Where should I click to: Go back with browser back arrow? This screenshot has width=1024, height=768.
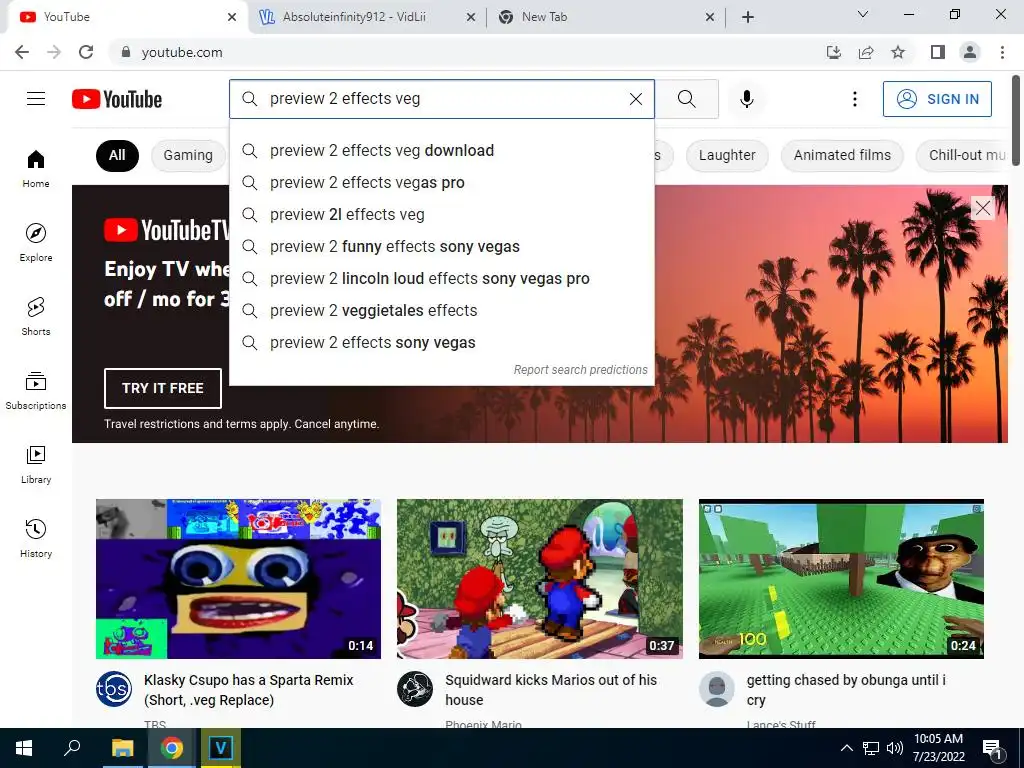pyautogui.click(x=22, y=52)
